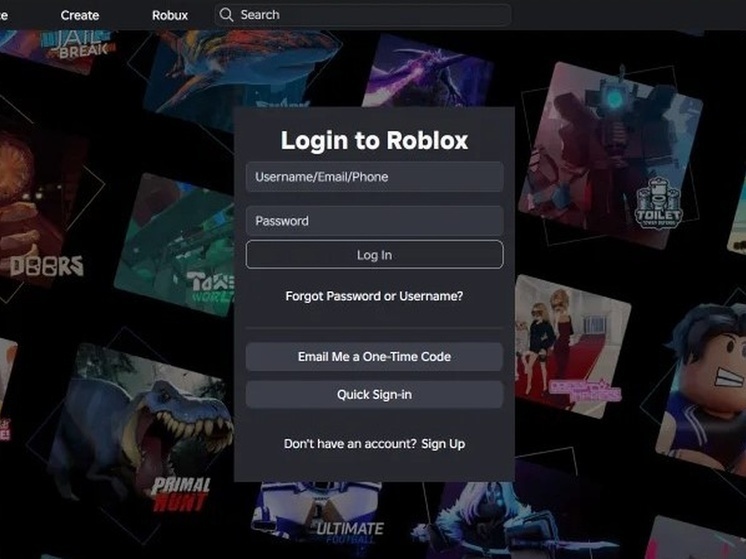Select the Quick Sign-in button
The image size is (746, 559).
coord(374,394)
